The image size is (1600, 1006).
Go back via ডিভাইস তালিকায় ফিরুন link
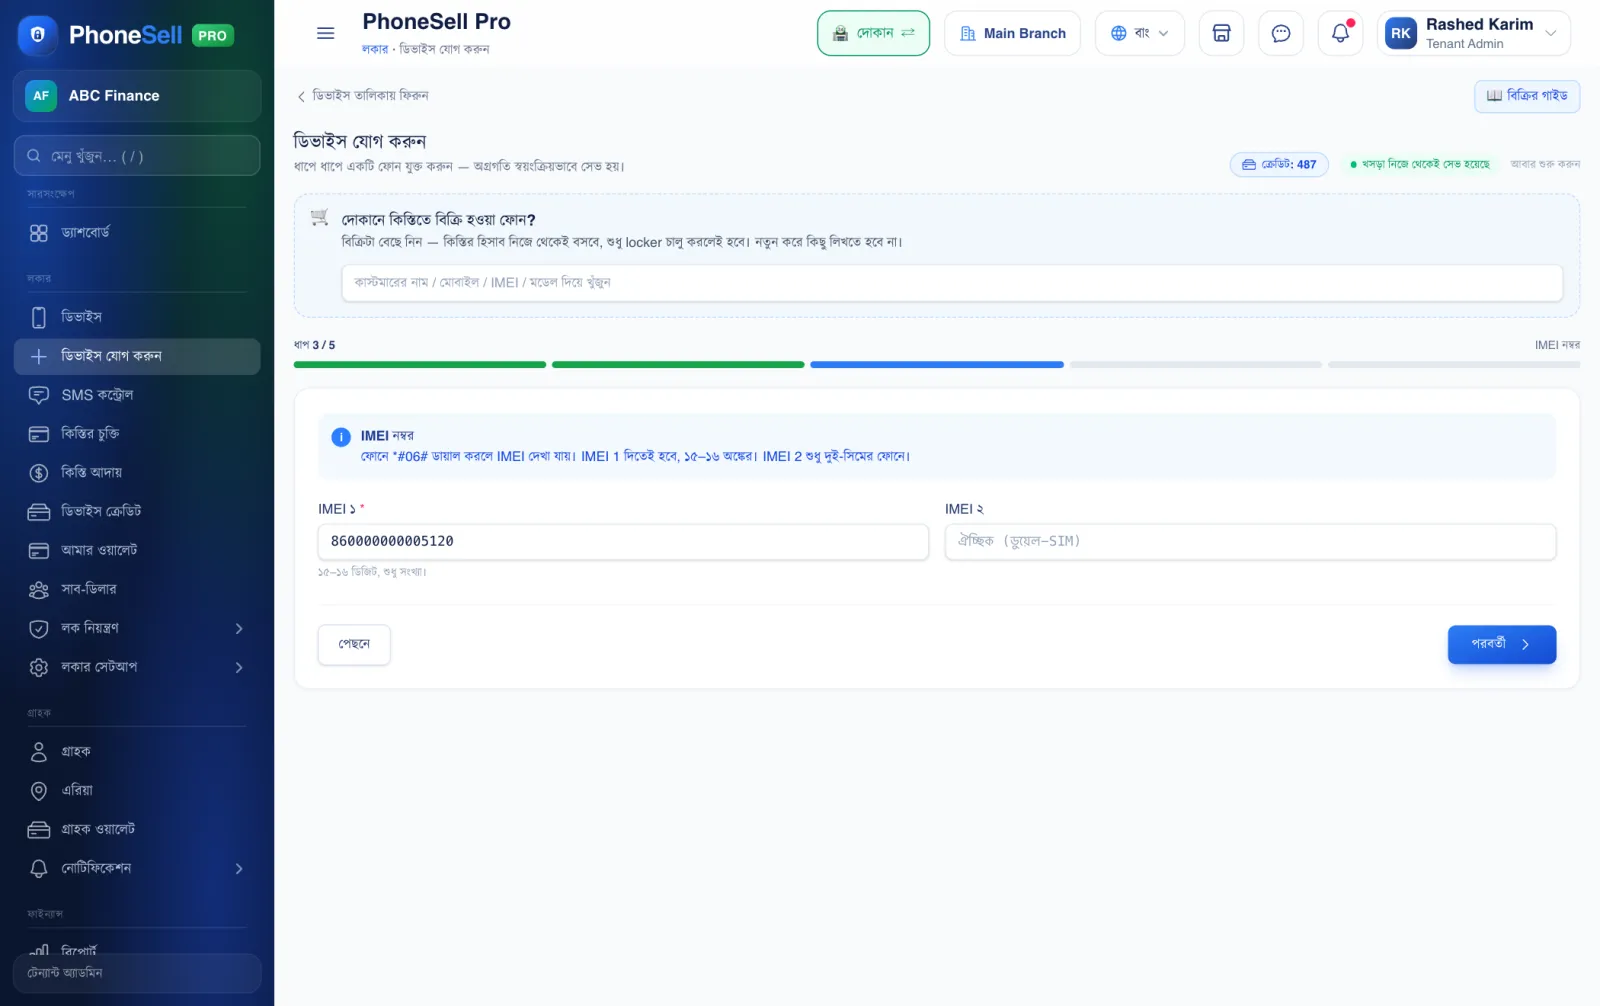(362, 95)
